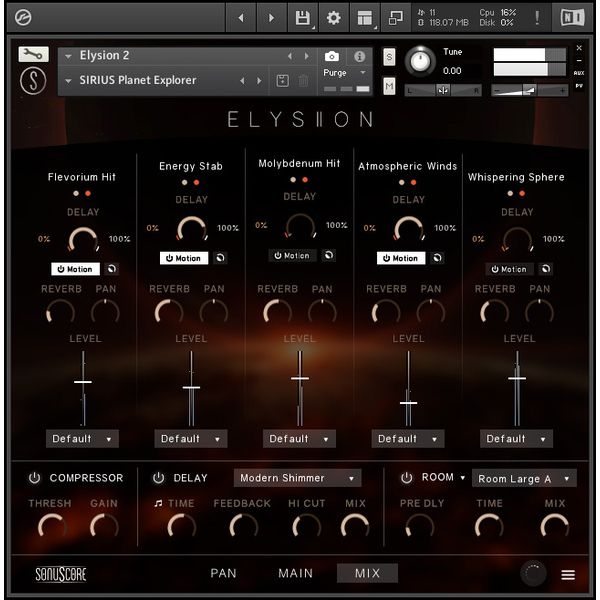Click Room PRE DLY knob

click(x=420, y=526)
